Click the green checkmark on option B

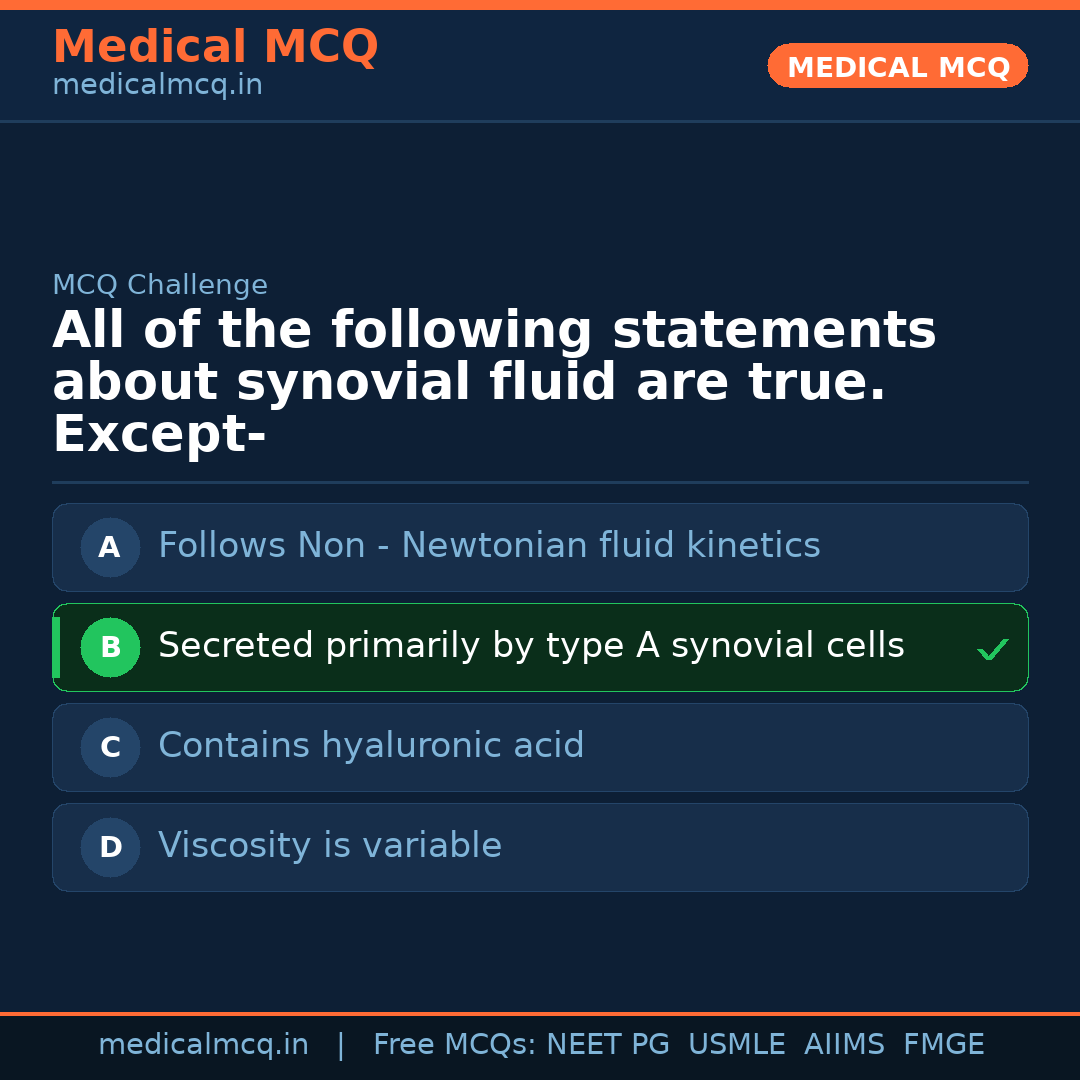coord(993,650)
